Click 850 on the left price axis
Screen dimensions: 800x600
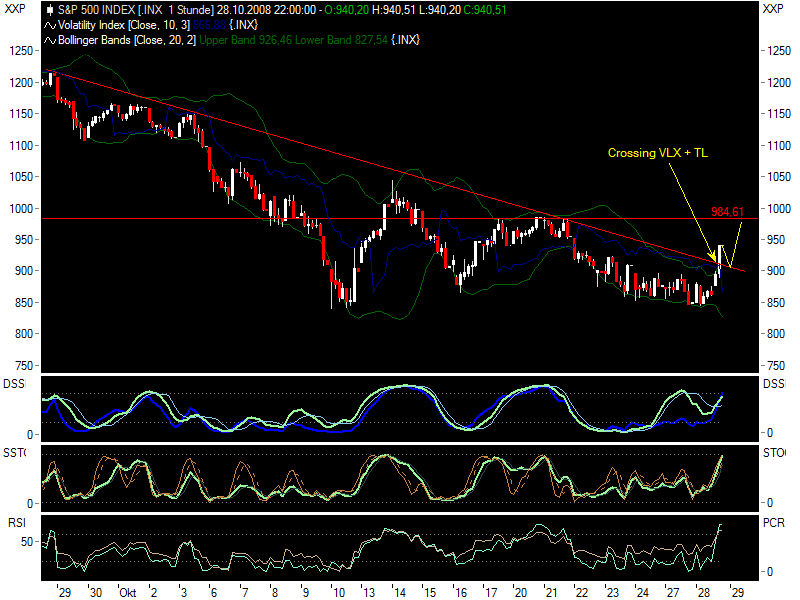[x=24, y=303]
